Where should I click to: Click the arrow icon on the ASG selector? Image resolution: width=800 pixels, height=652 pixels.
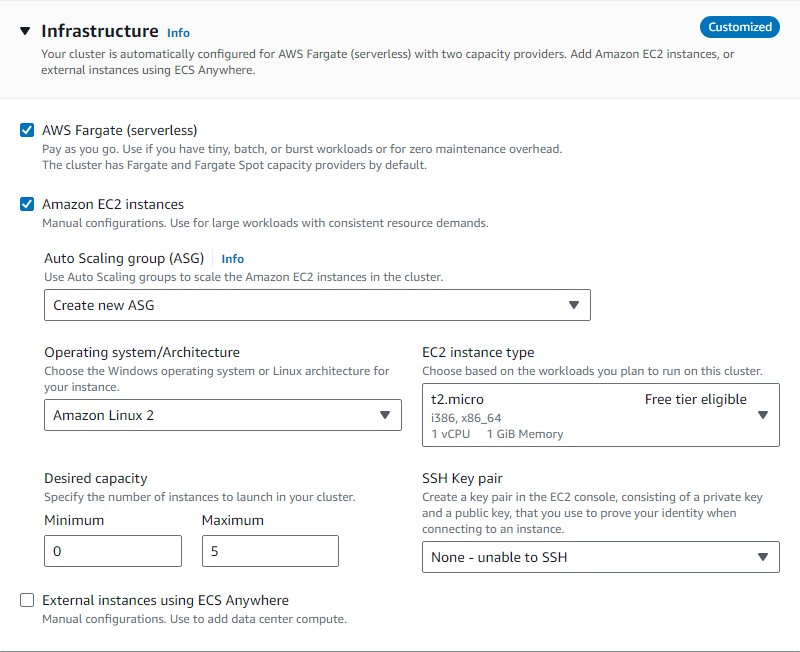pyautogui.click(x=576, y=304)
